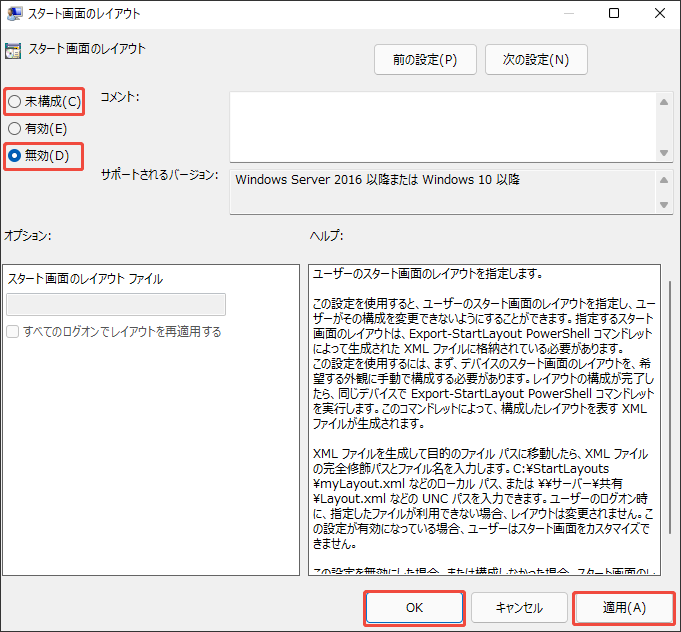Focus the コメント text area

pyautogui.click(x=443, y=127)
